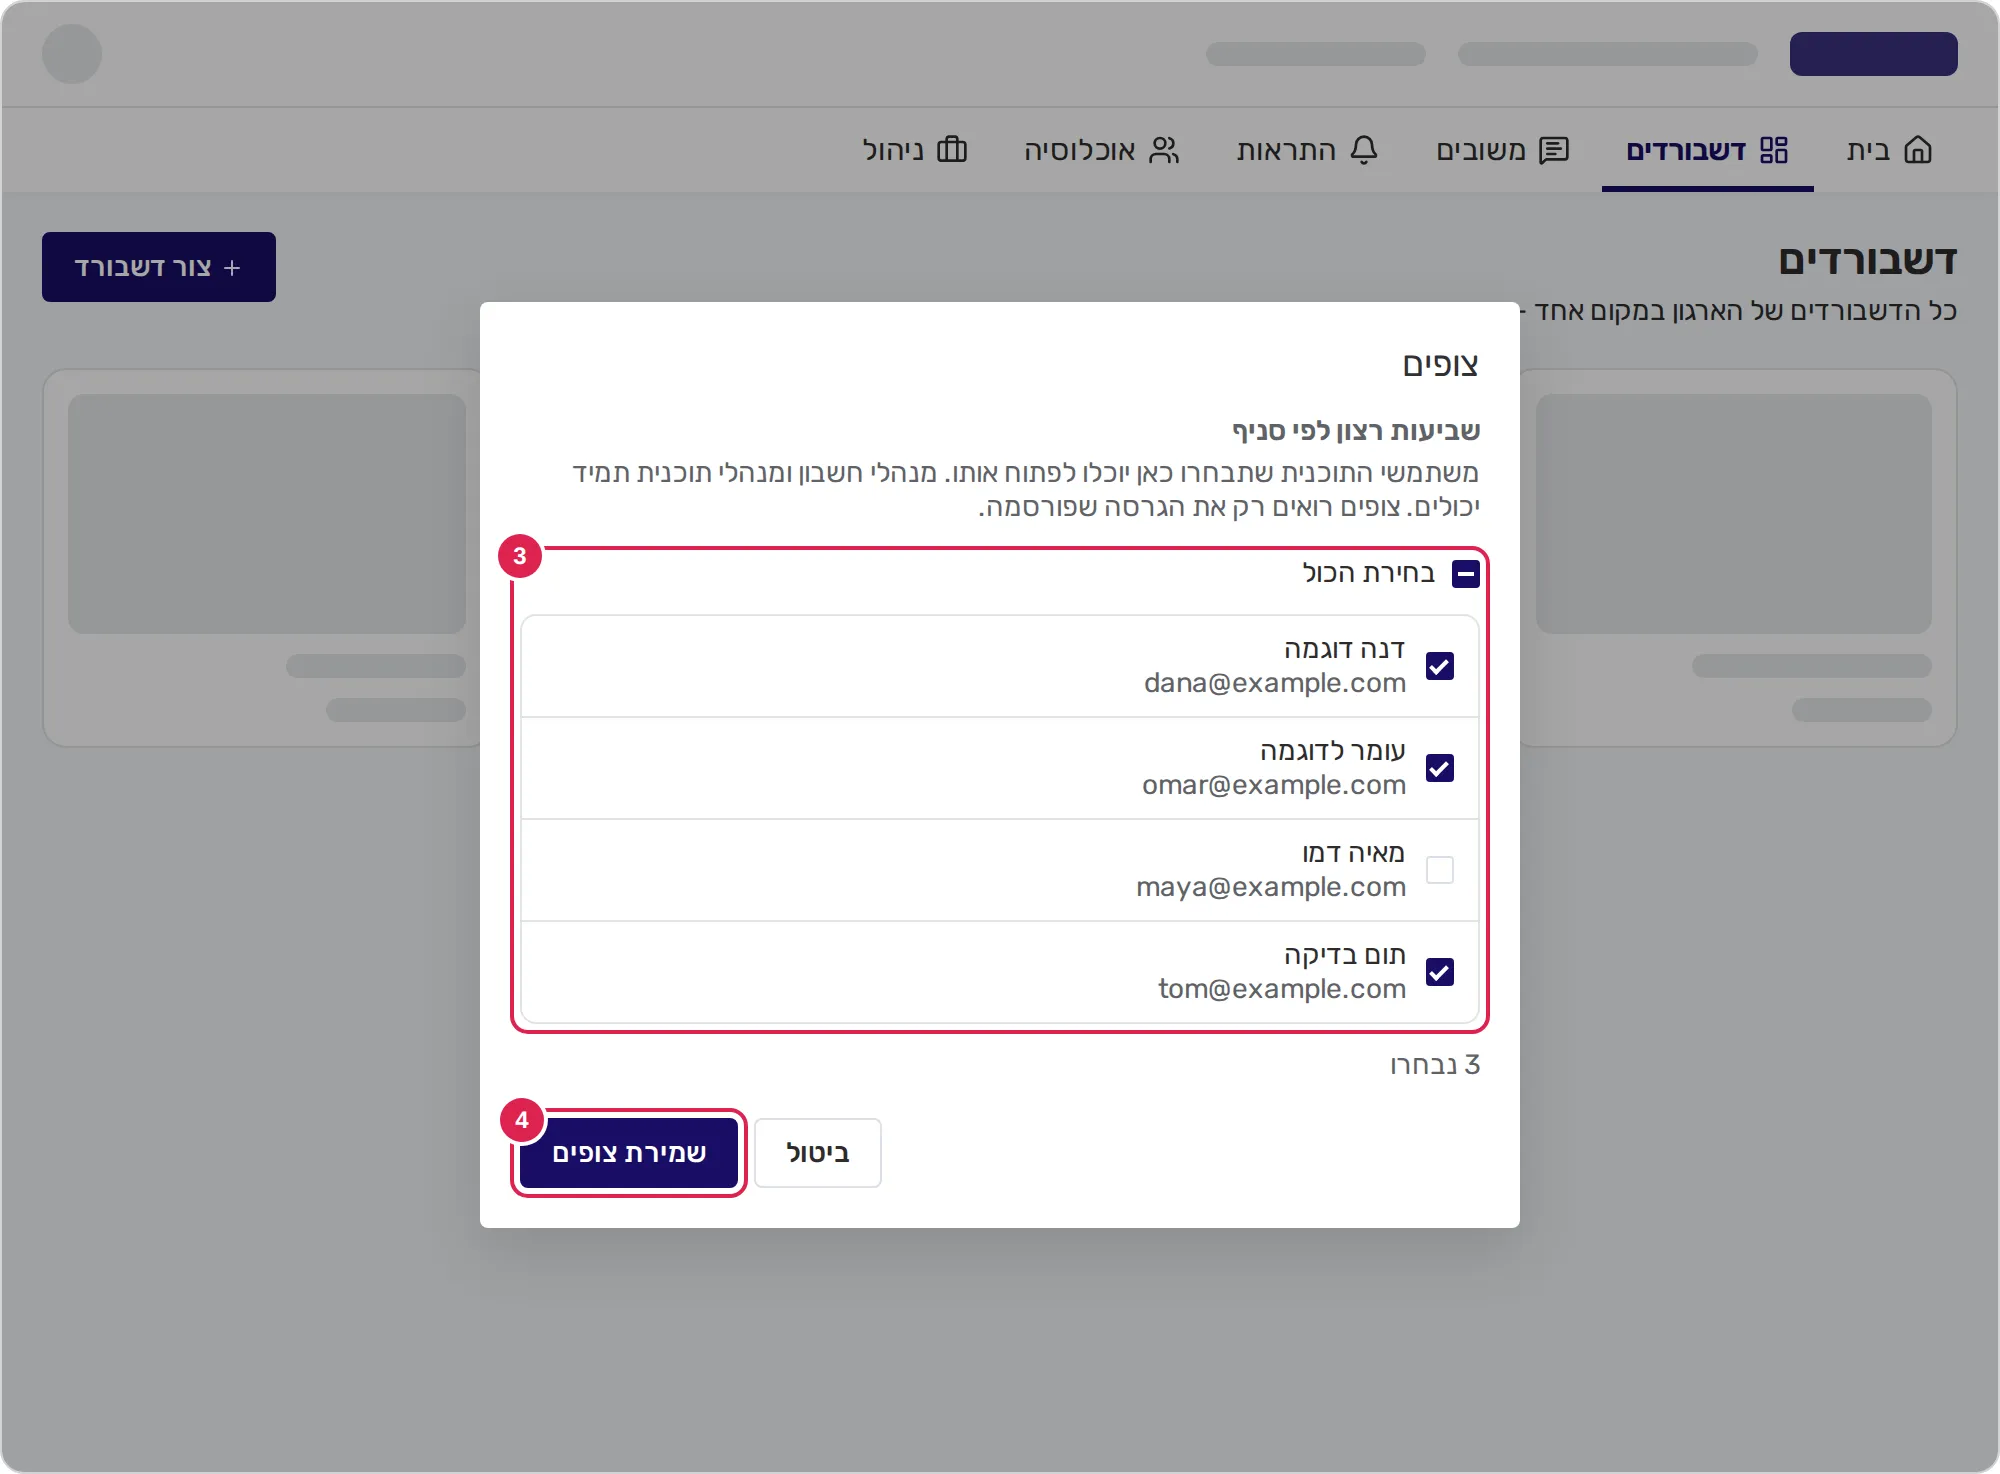Click the שמירת צופים button
Screen dimensions: 2000x1474
tap(629, 1153)
